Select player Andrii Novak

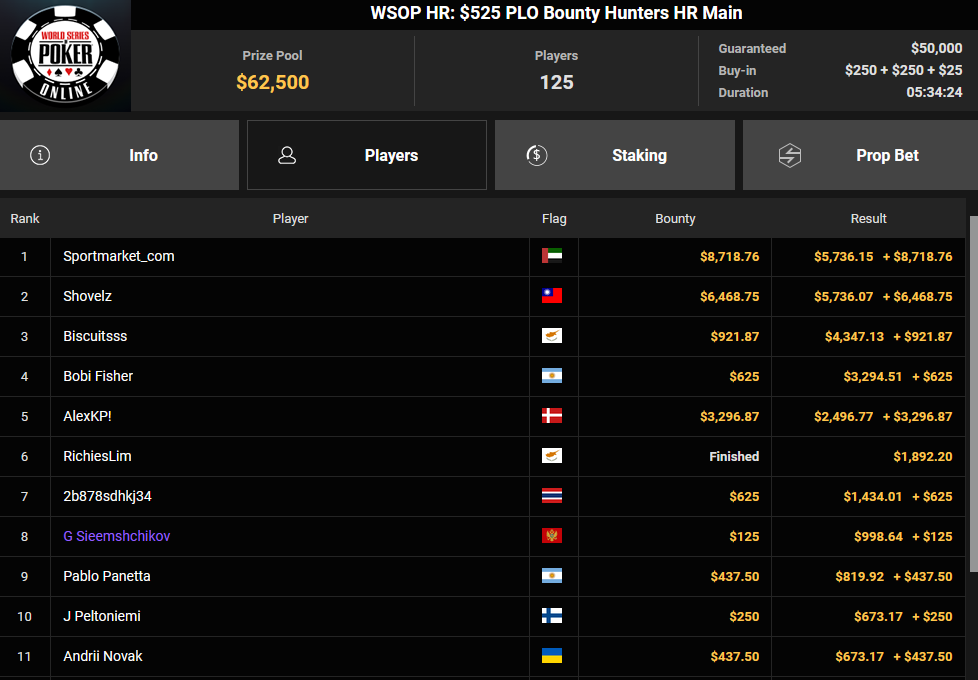click(x=103, y=656)
